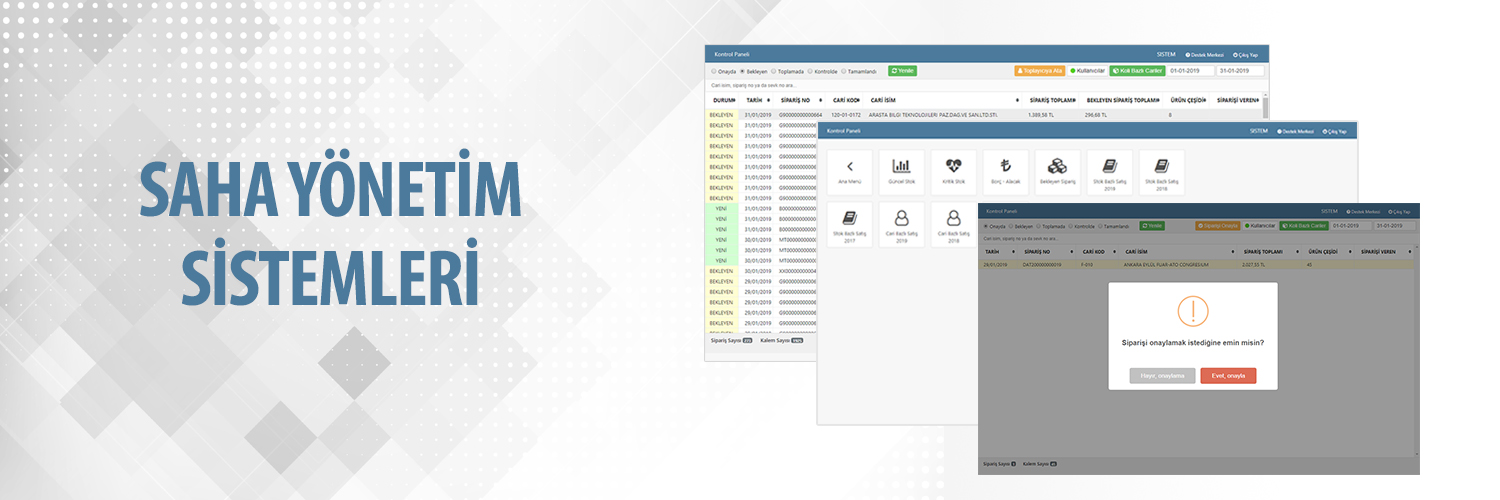
Task: Open the Stok Bazlı Satış 2017 tile
Action: point(850,224)
